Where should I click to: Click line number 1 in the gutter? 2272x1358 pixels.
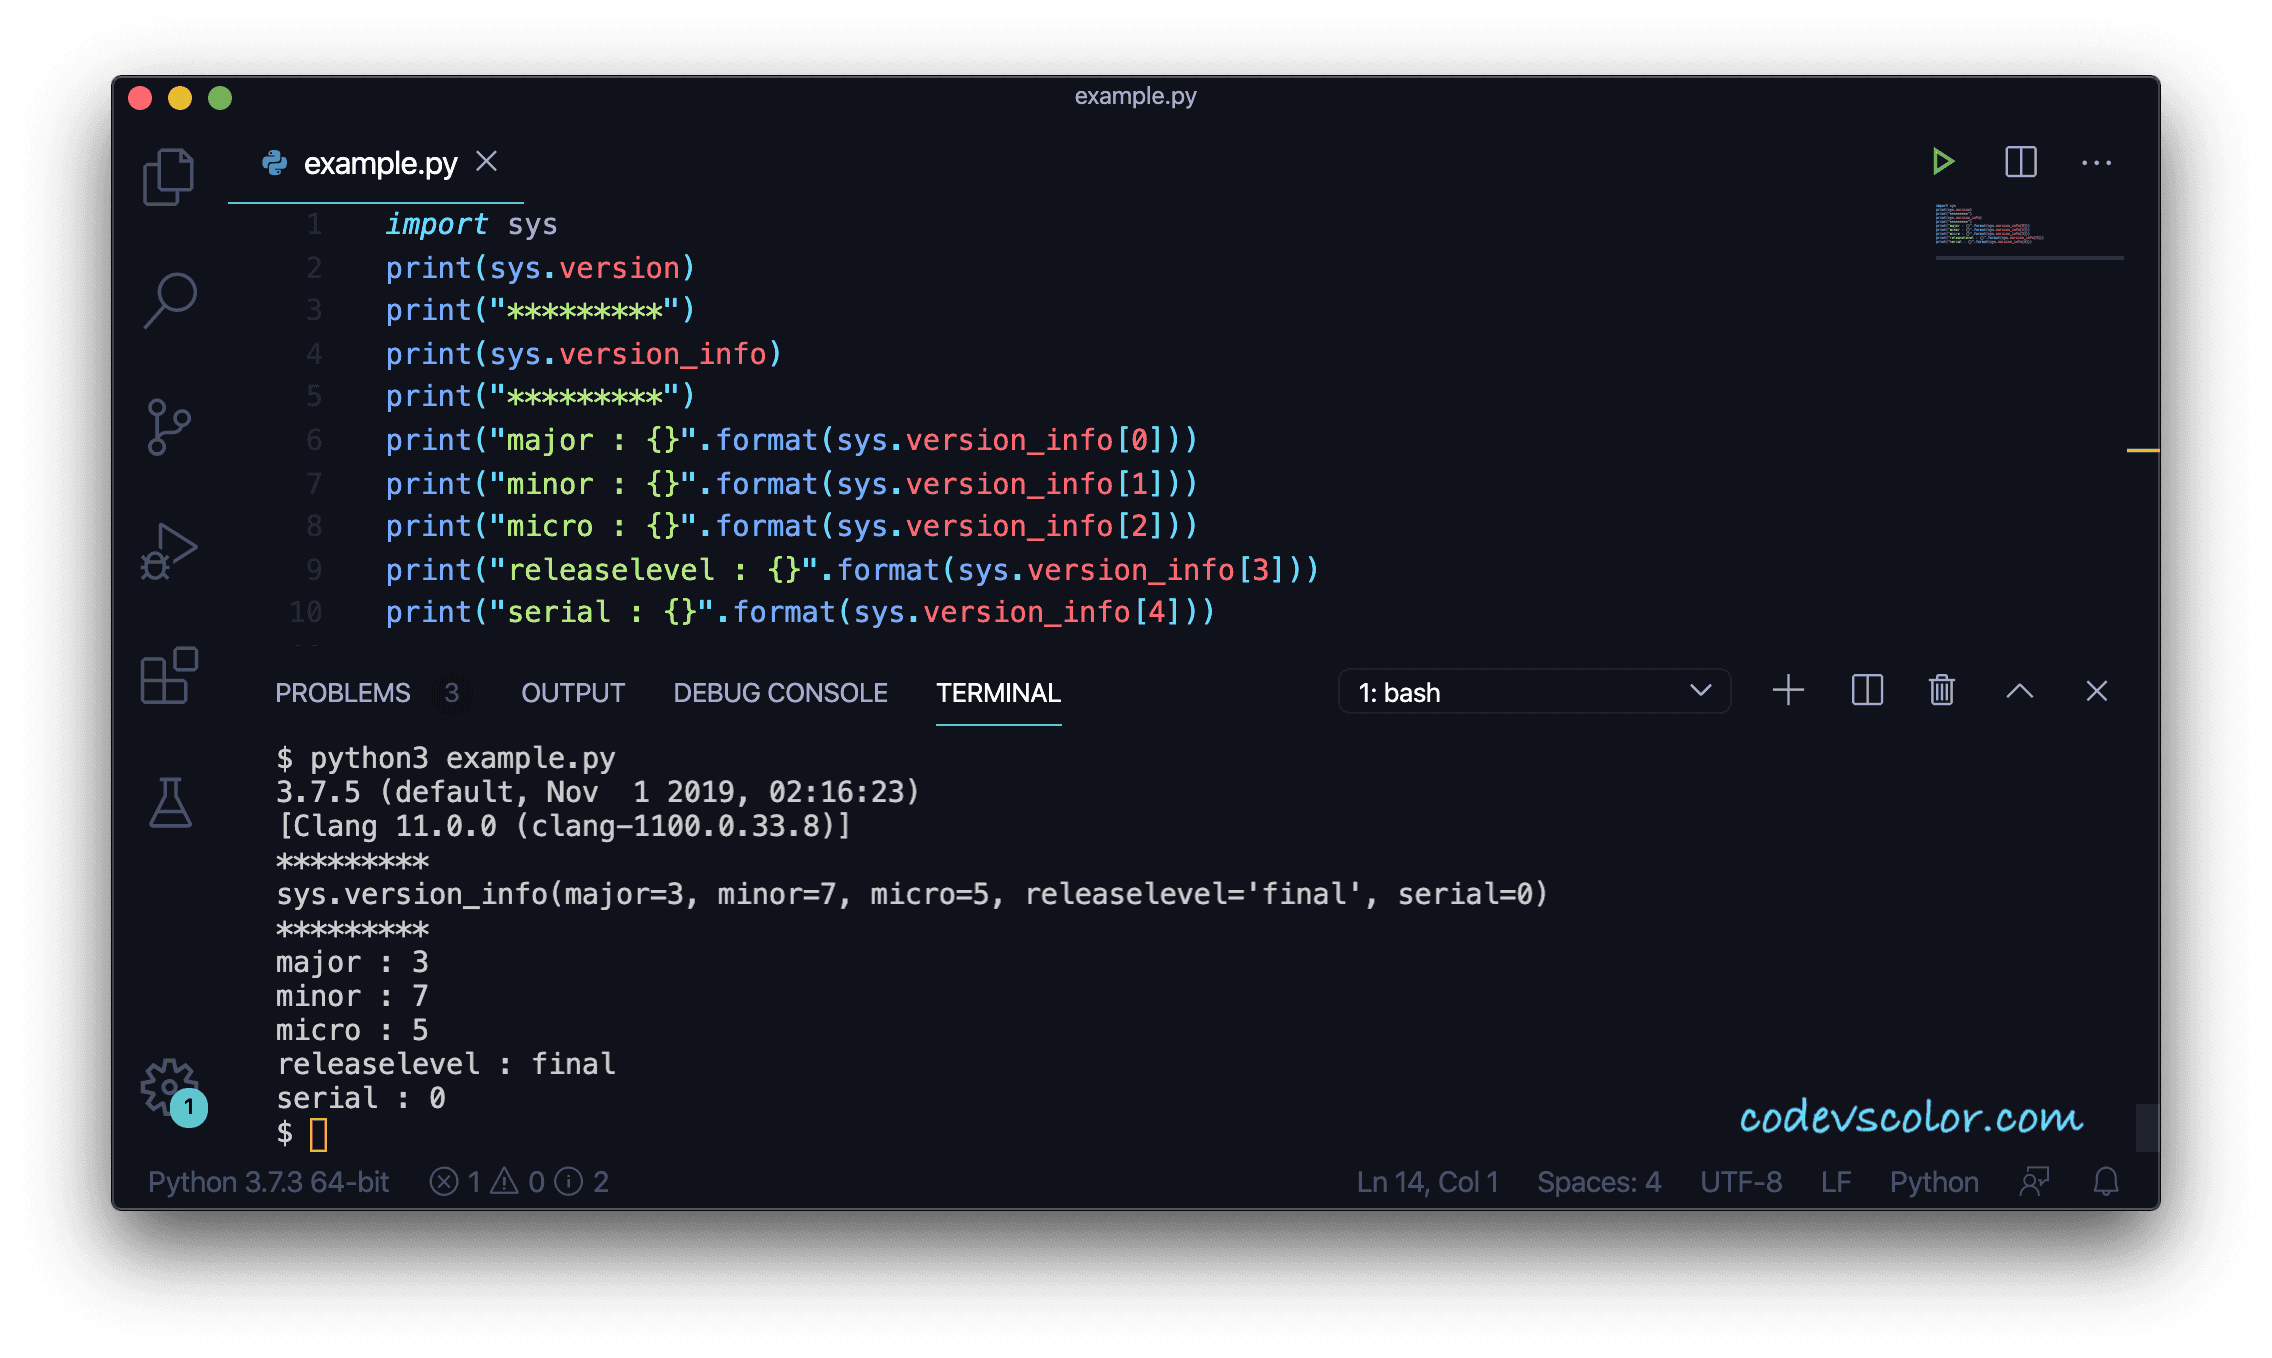(314, 224)
